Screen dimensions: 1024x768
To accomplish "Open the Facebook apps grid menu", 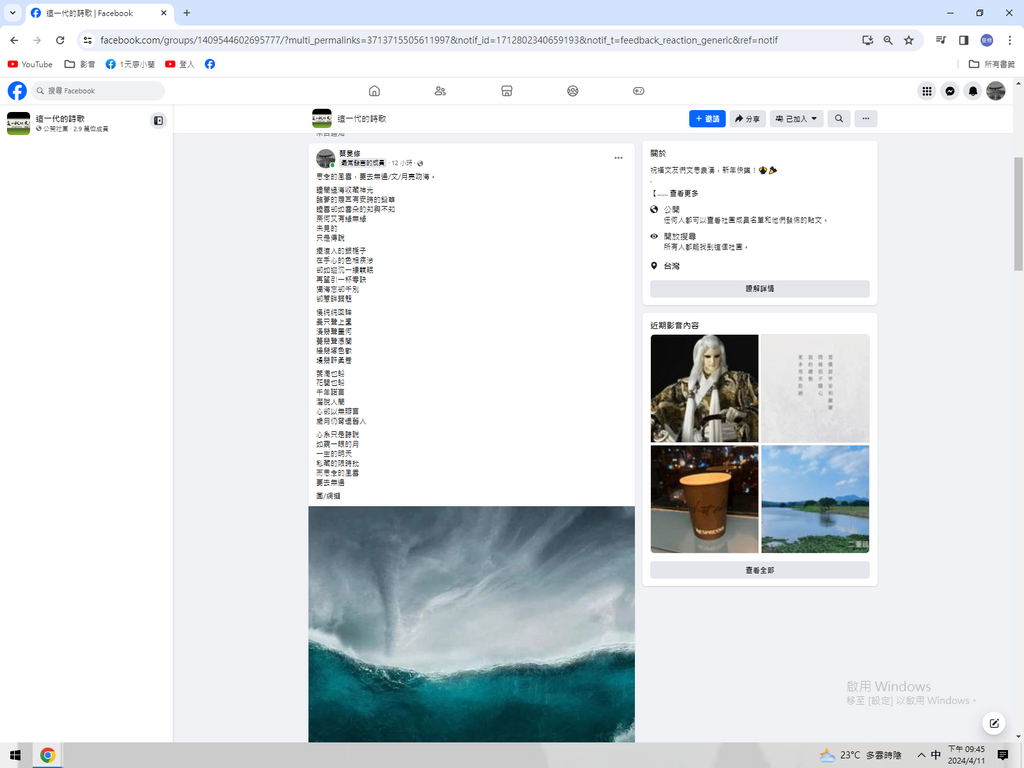I will point(927,91).
